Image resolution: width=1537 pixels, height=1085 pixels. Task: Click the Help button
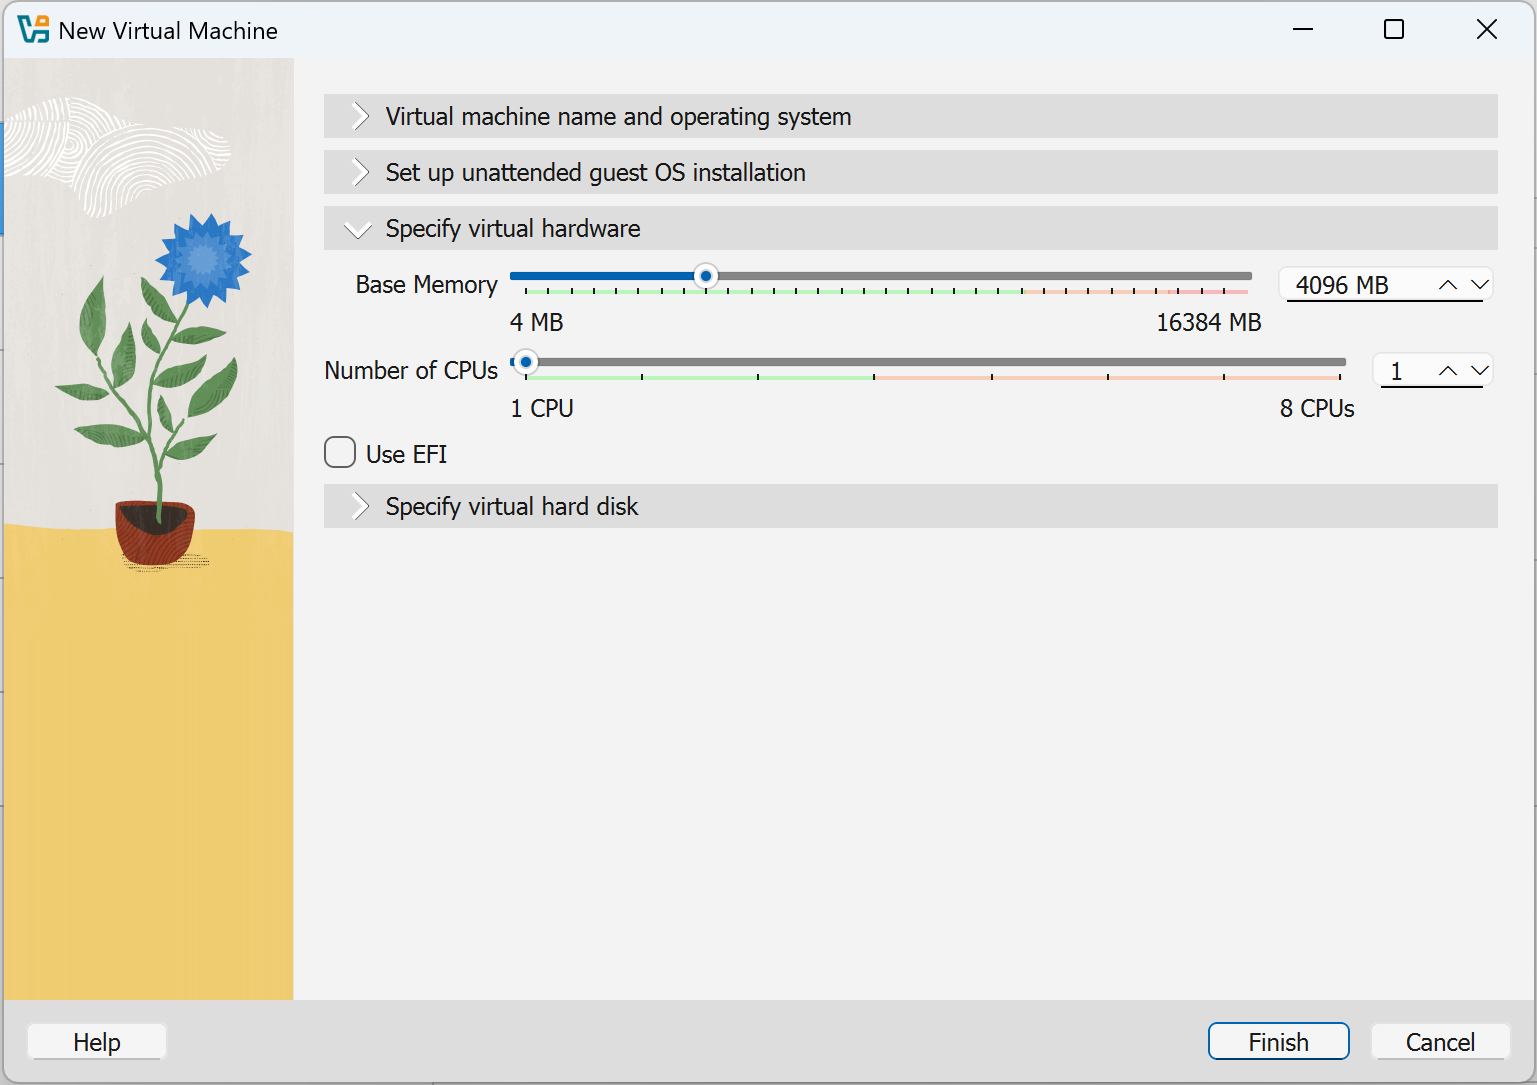[97, 1042]
